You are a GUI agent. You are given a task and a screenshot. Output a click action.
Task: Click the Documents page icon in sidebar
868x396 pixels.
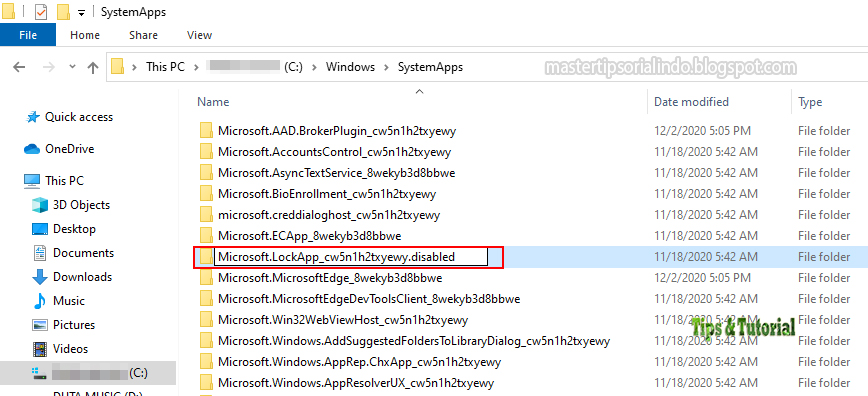pyautogui.click(x=40, y=253)
